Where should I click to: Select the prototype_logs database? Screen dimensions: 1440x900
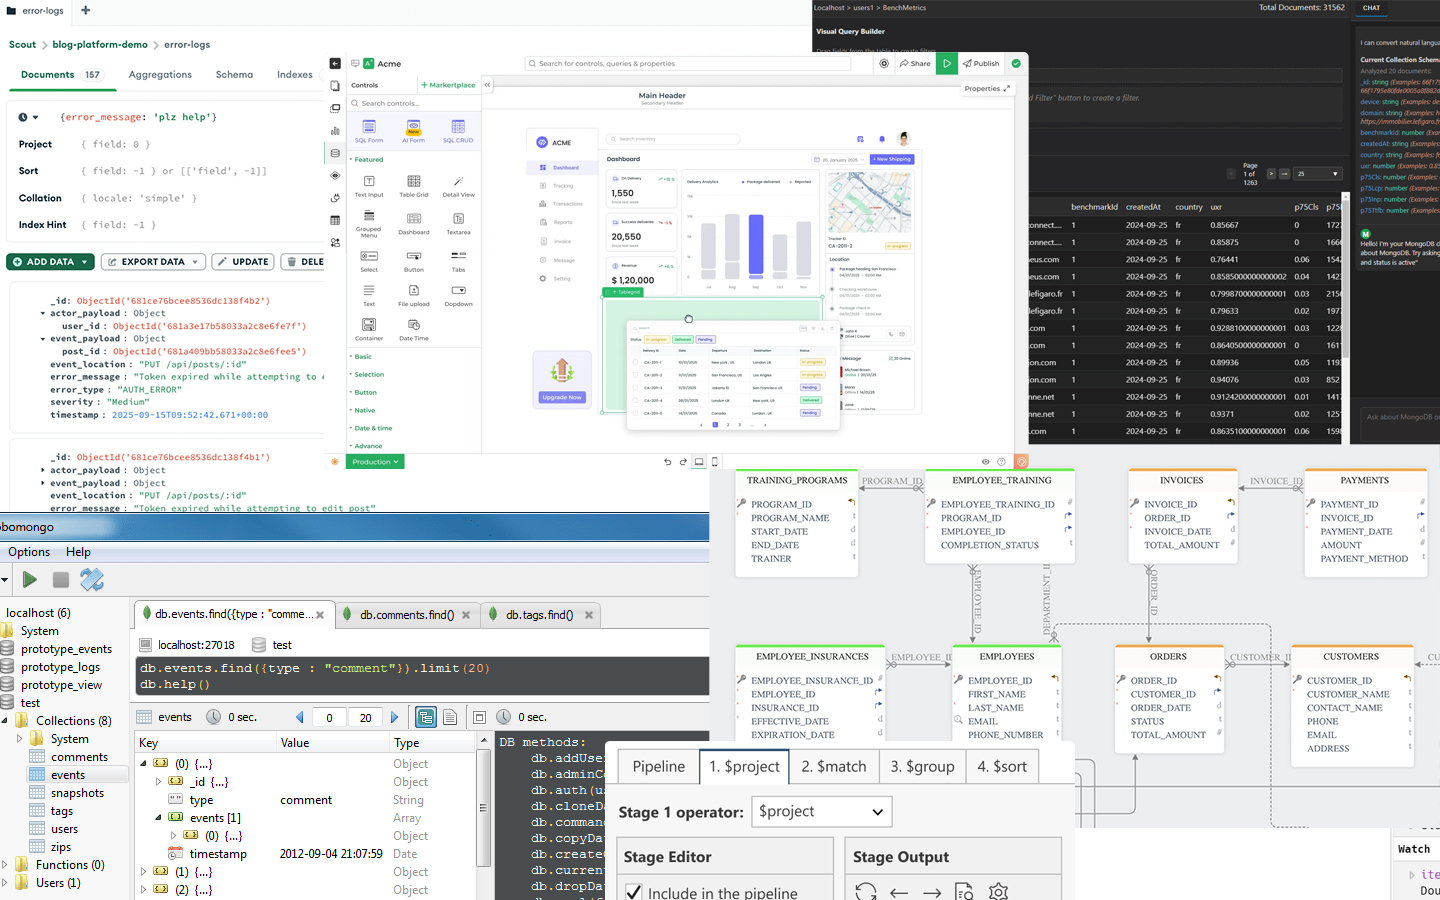point(60,667)
